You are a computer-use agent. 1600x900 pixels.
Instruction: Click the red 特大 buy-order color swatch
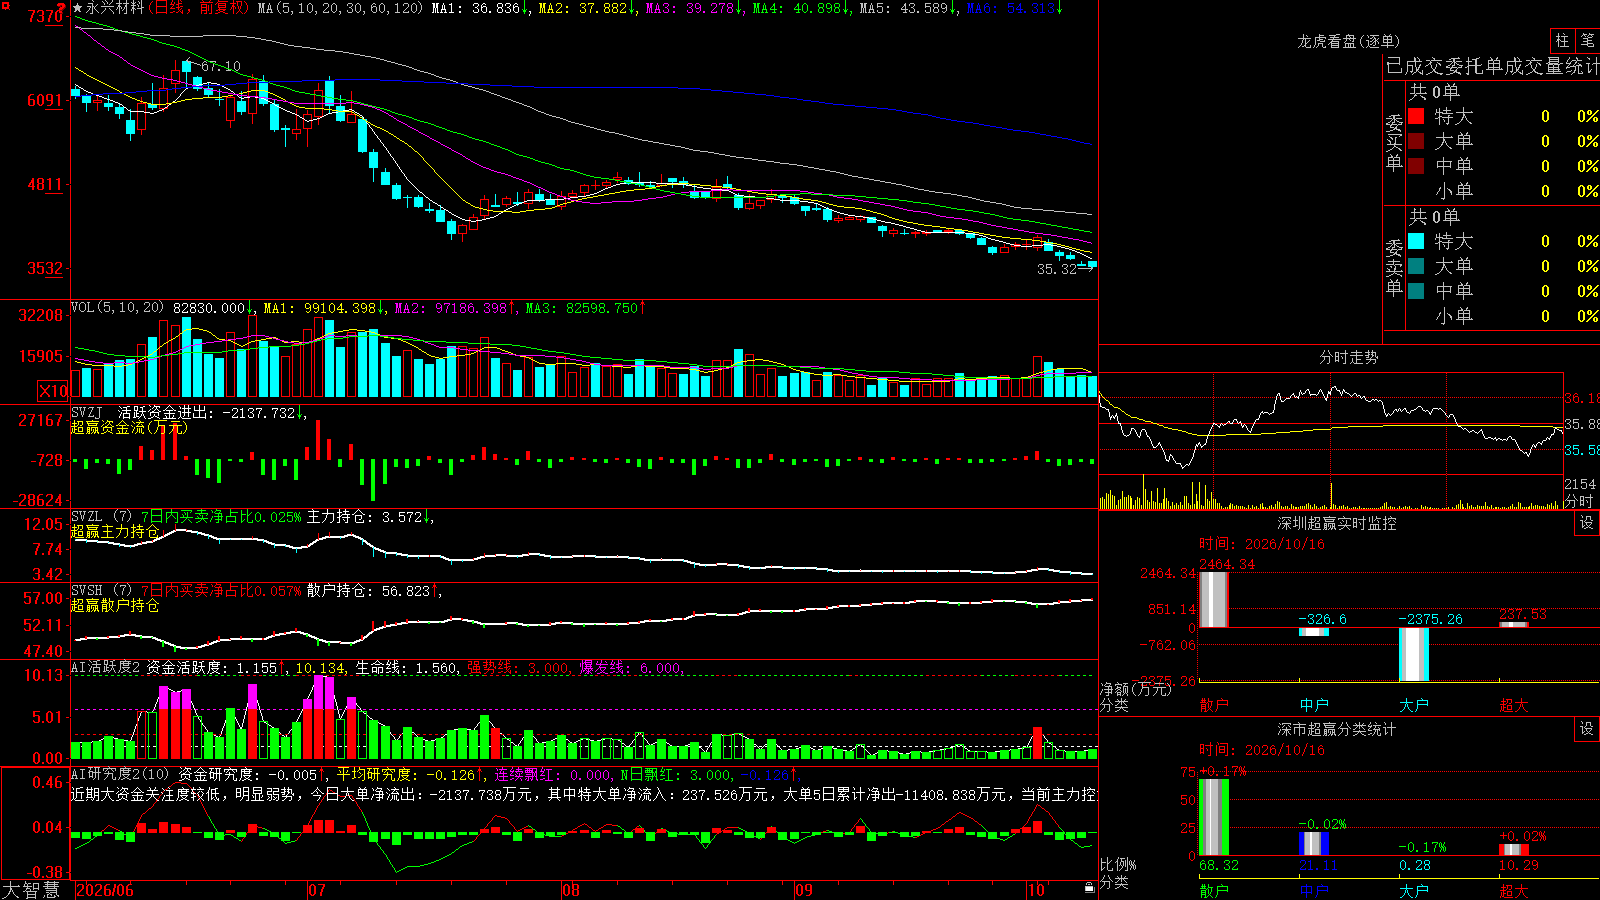pos(1416,116)
